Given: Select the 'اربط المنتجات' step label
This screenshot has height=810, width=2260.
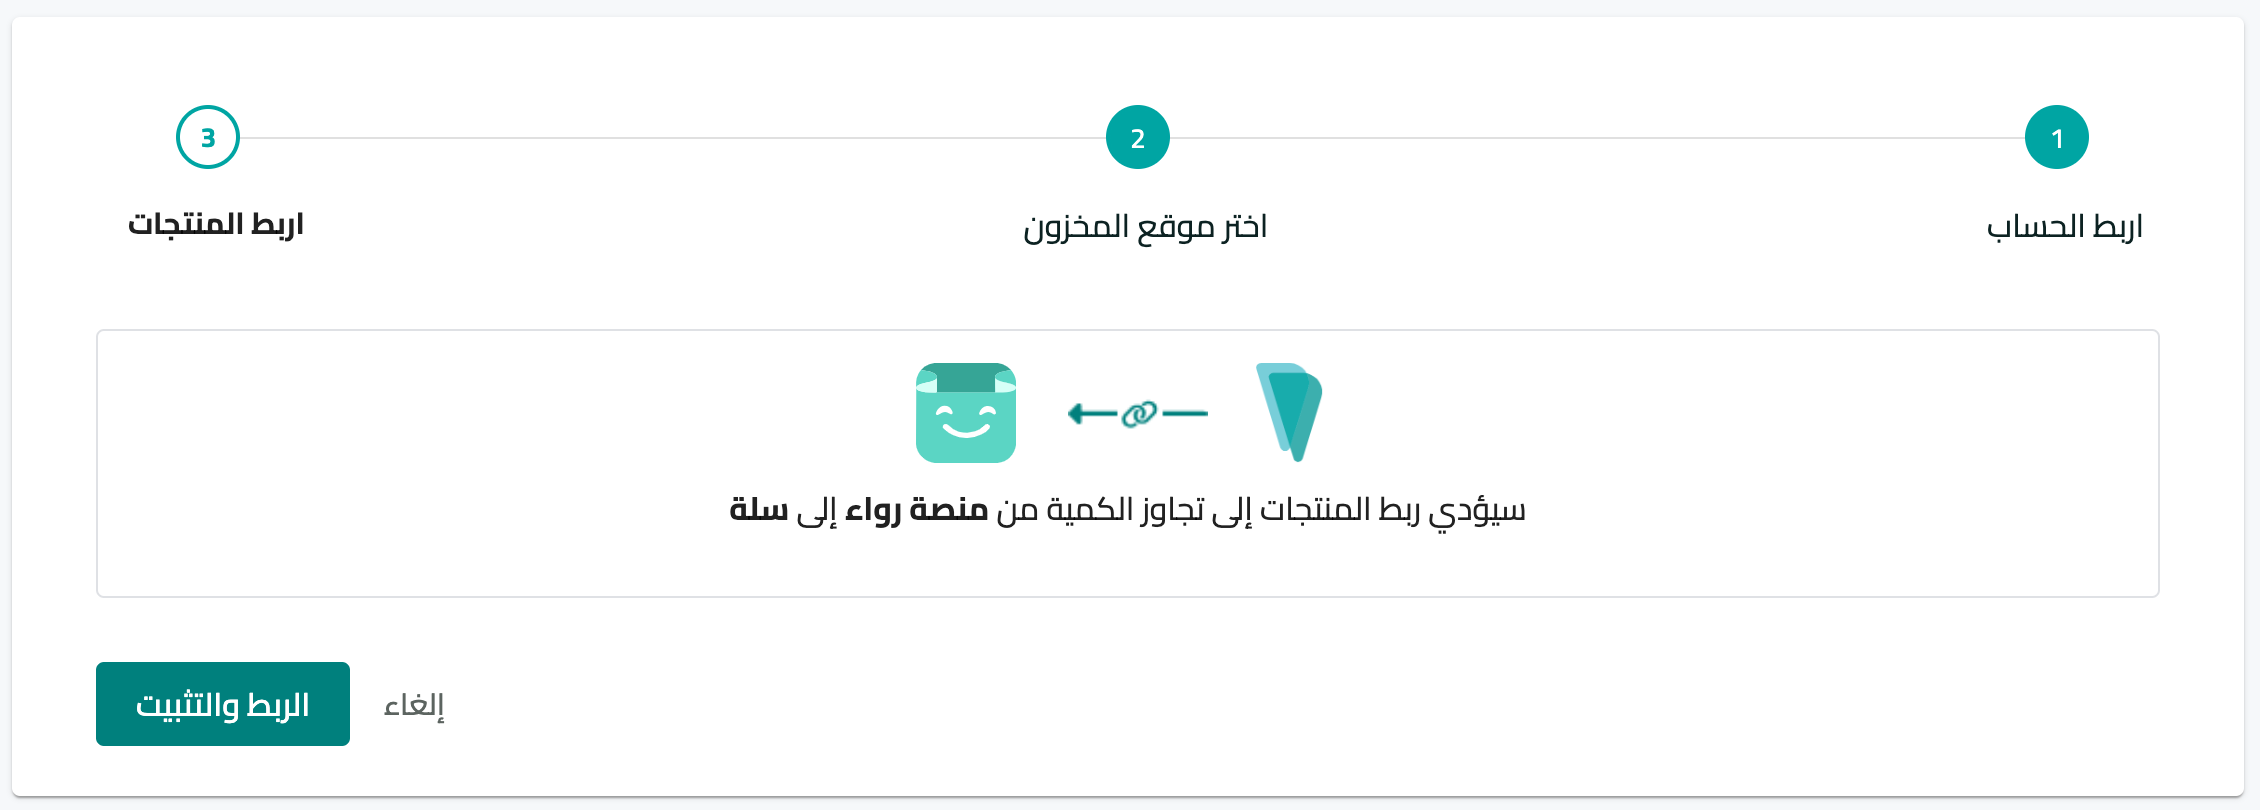Looking at the screenshot, I should (215, 224).
